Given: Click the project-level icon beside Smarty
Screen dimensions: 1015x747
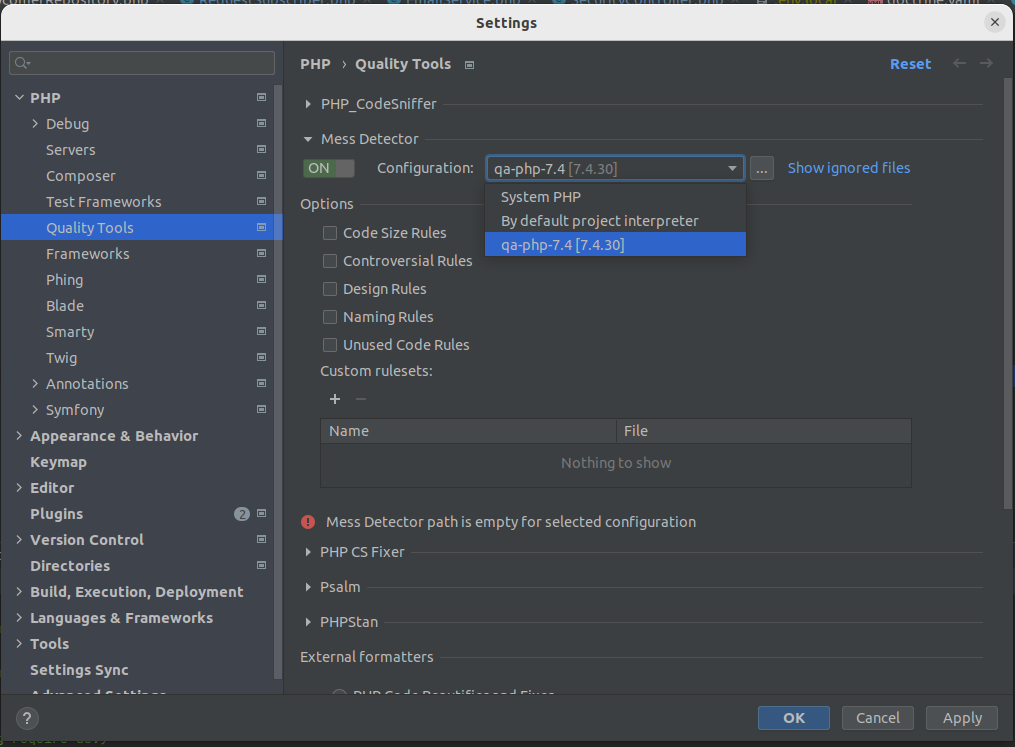Looking at the screenshot, I should click(x=262, y=331).
